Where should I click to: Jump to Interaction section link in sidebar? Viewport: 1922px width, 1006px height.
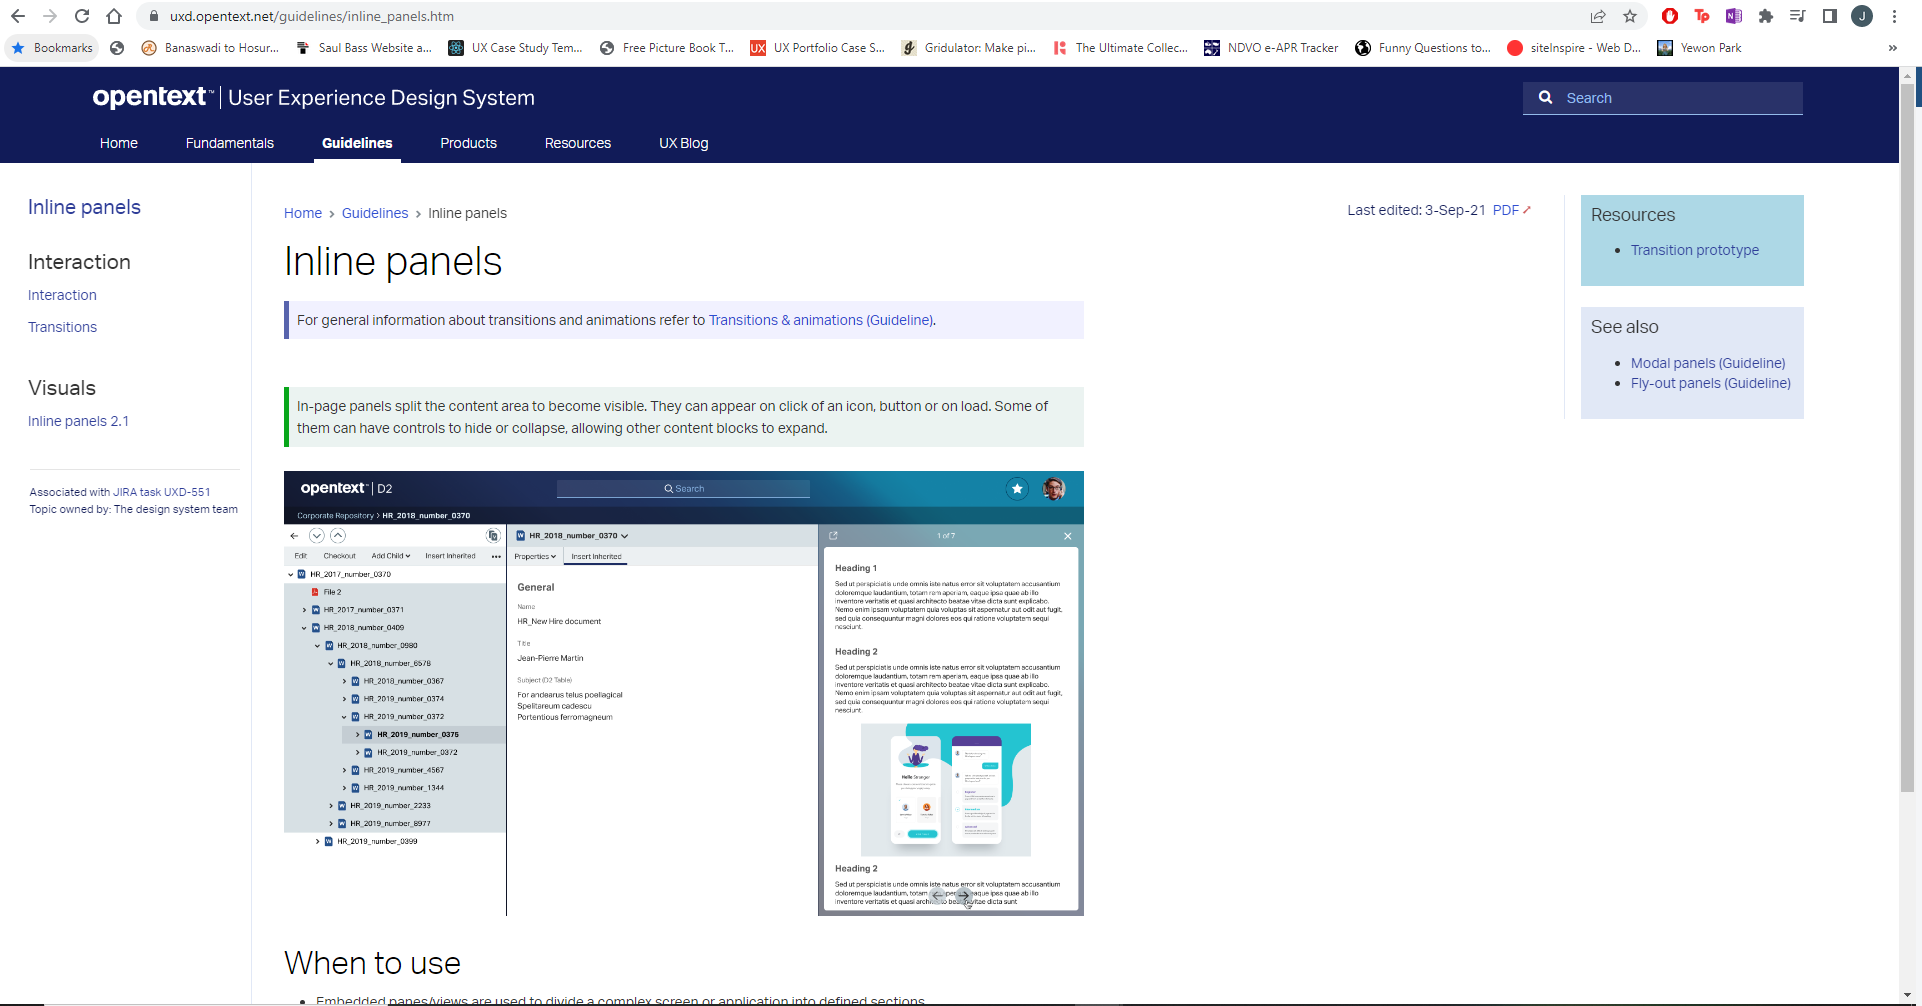62,295
